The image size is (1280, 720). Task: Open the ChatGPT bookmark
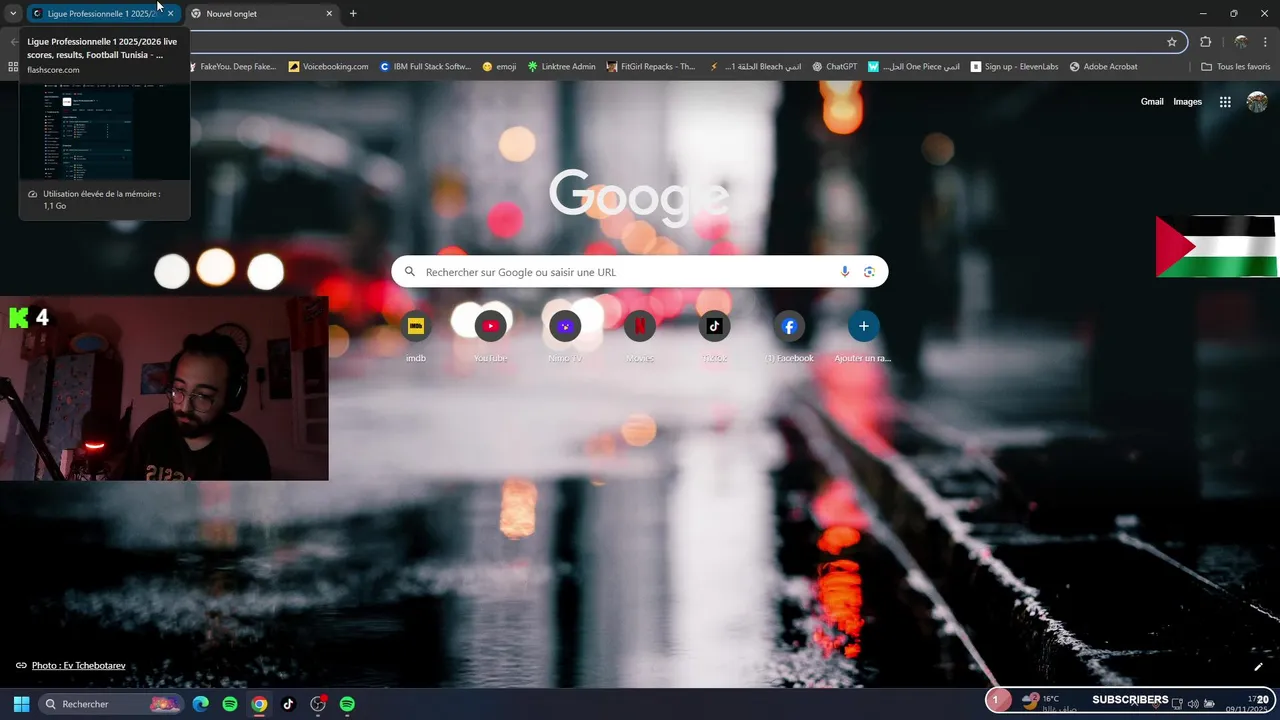tap(834, 67)
